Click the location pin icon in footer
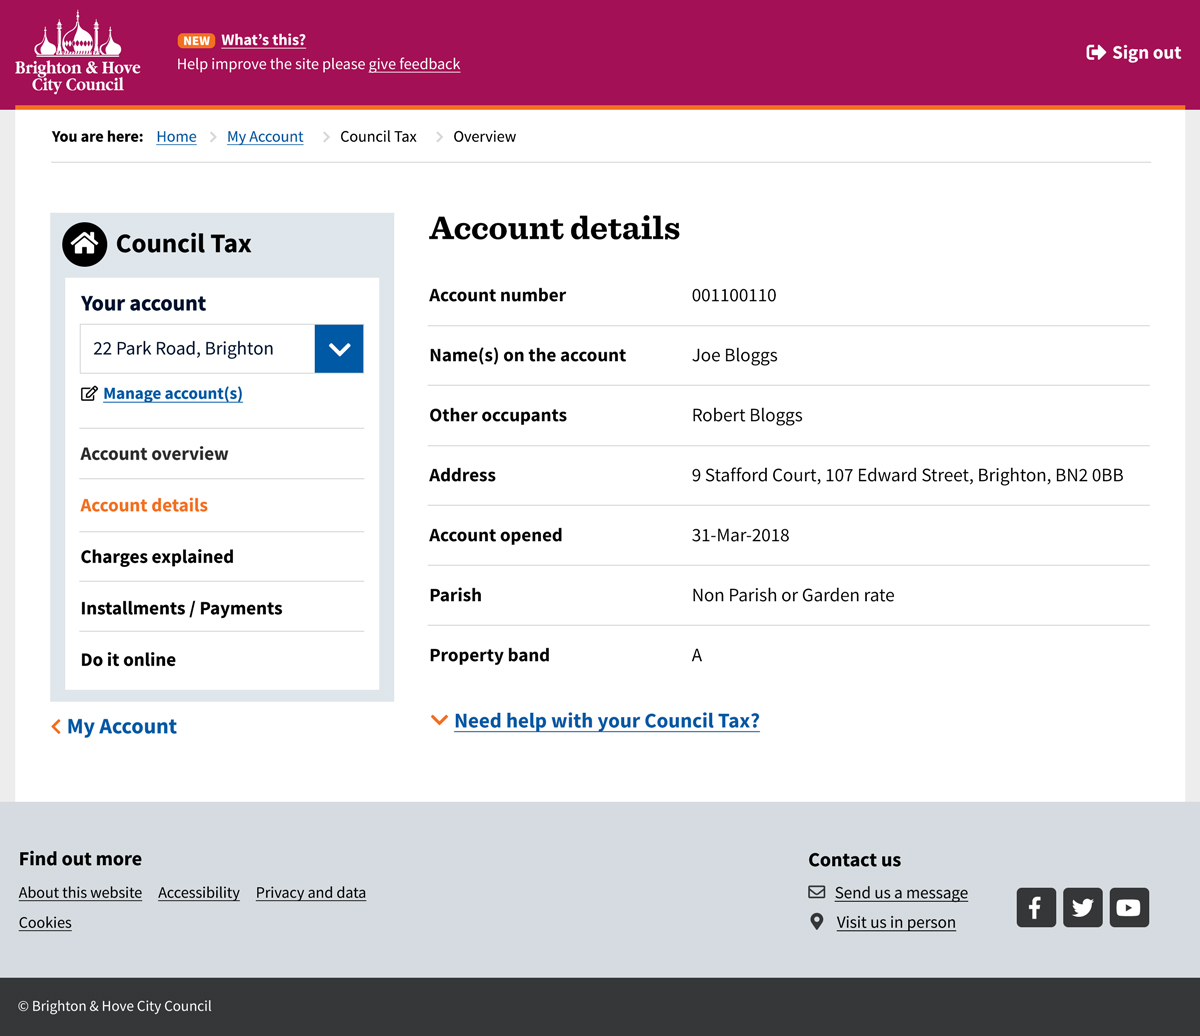 [817, 922]
